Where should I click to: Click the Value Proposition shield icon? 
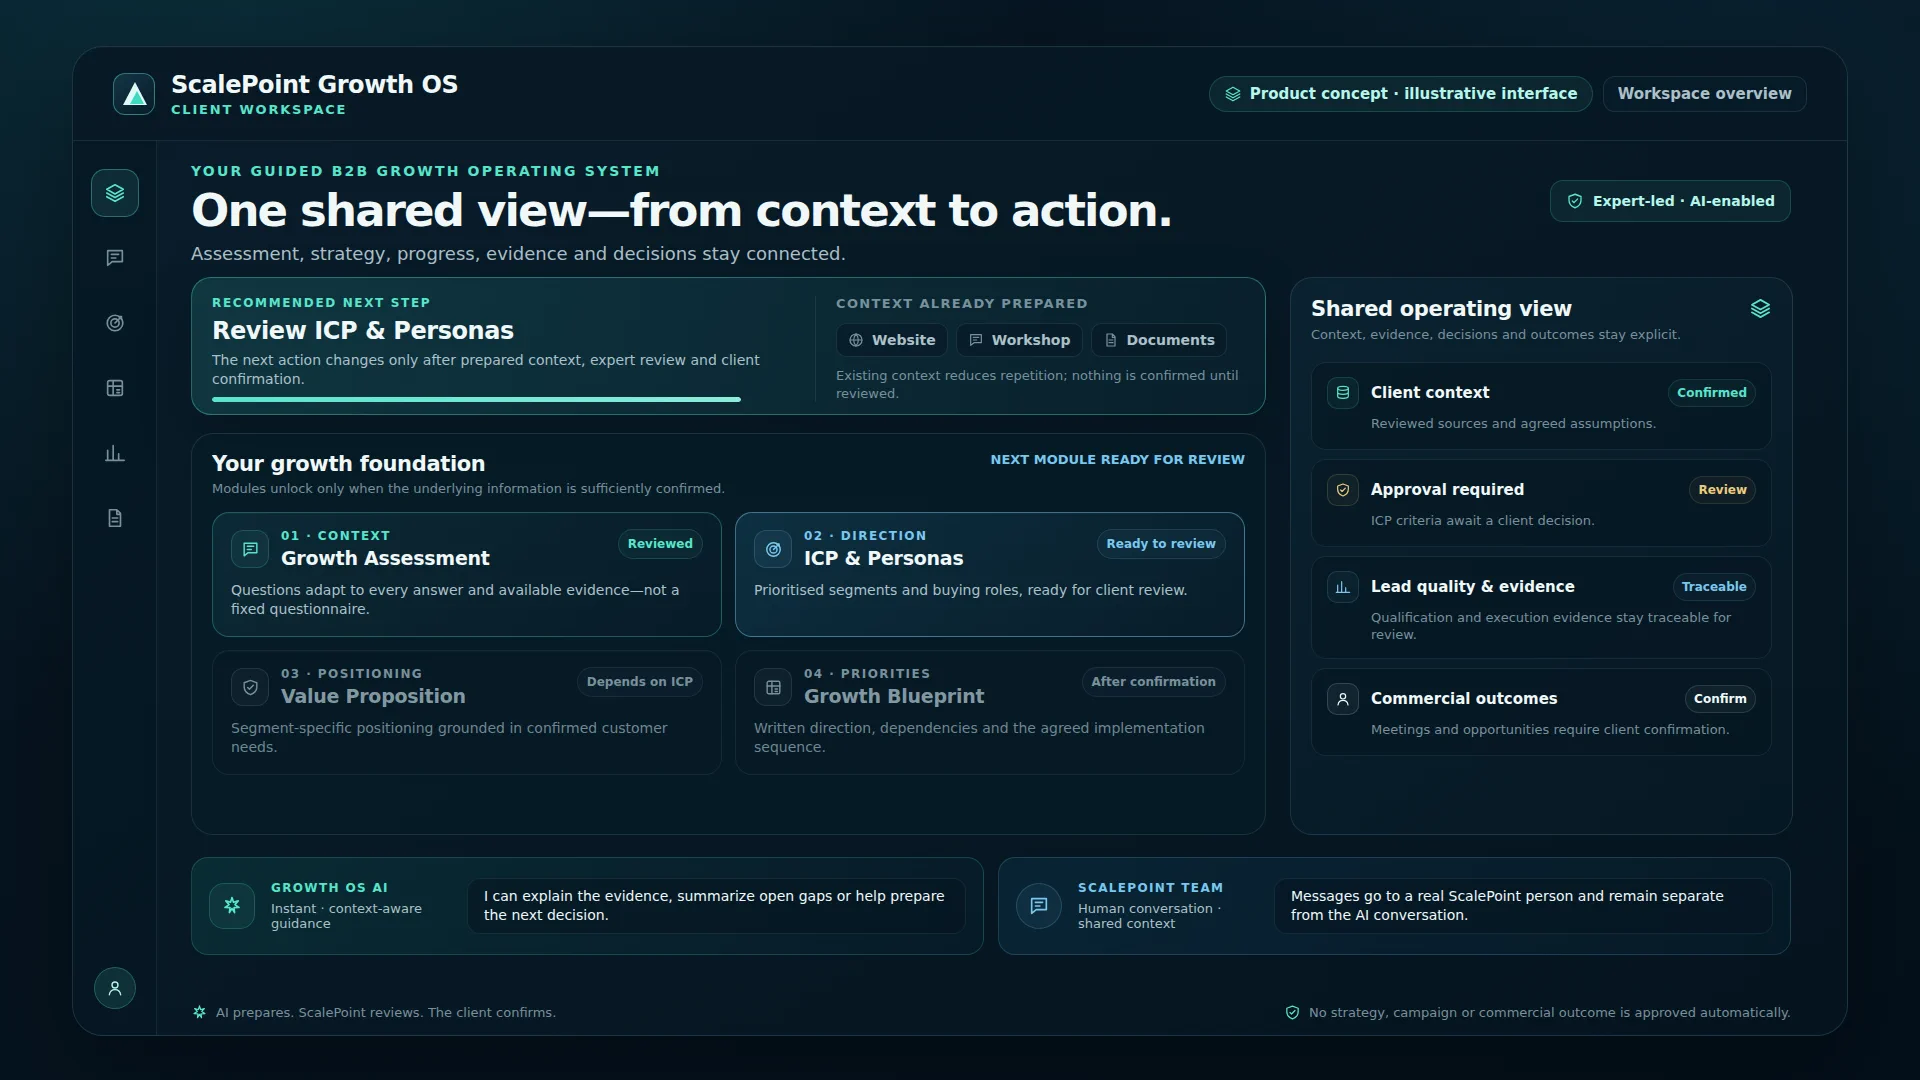click(250, 687)
